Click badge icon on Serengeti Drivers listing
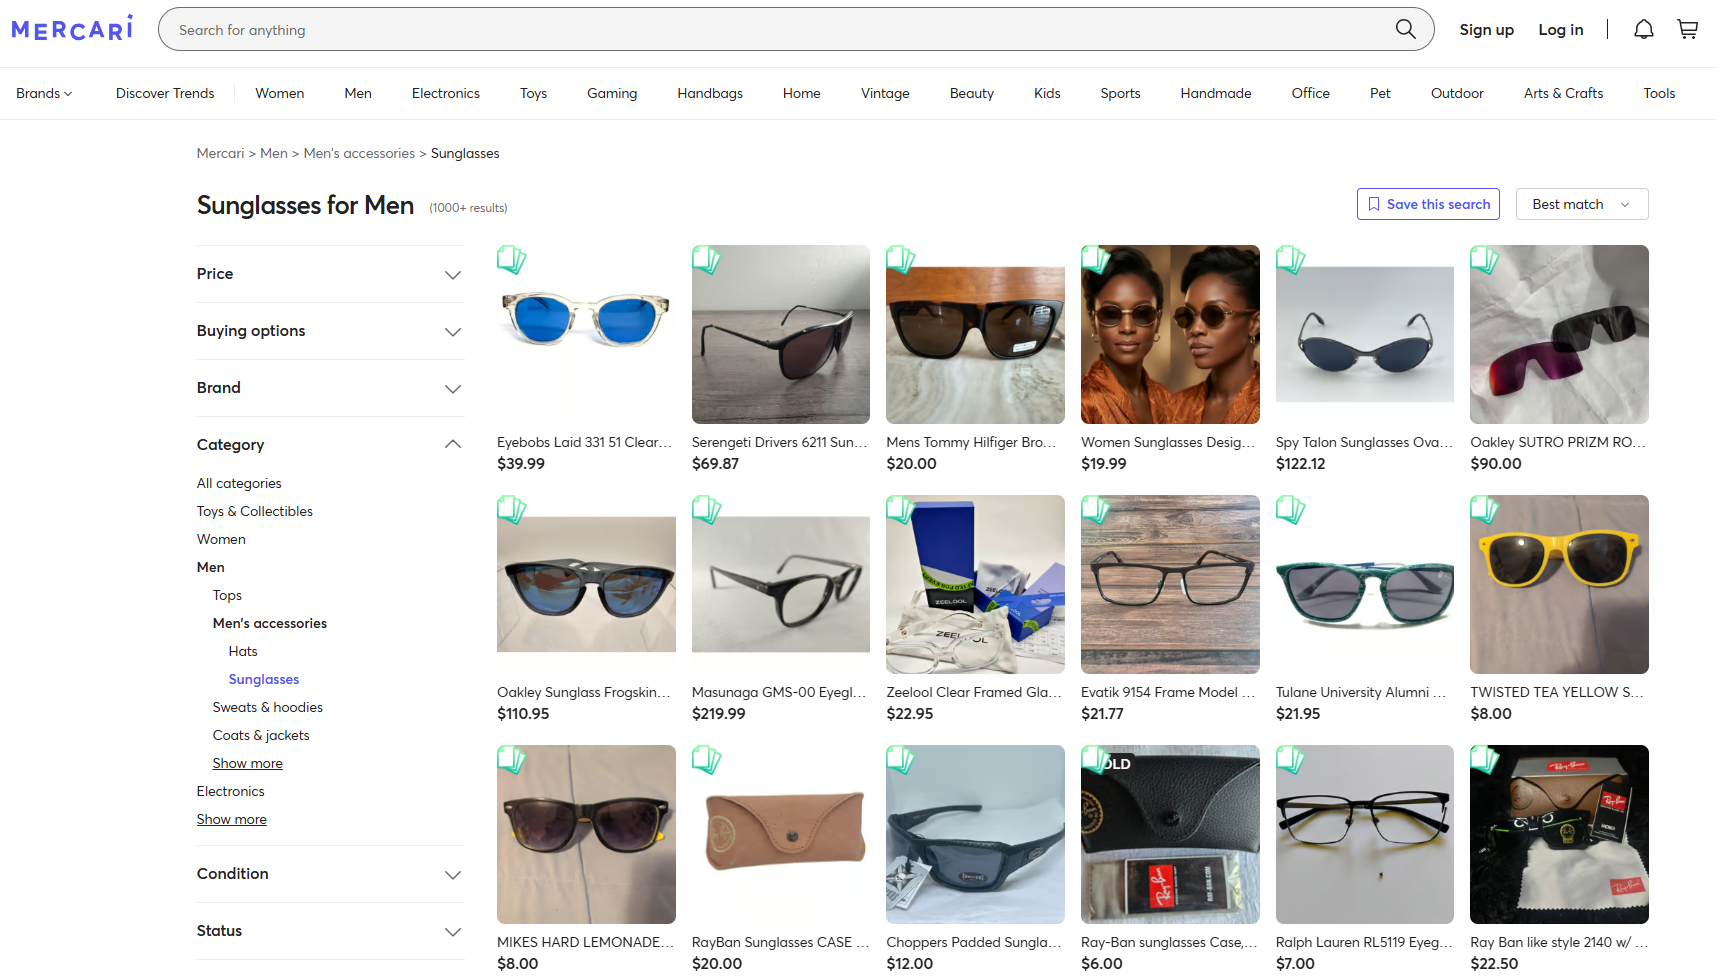 click(x=707, y=260)
